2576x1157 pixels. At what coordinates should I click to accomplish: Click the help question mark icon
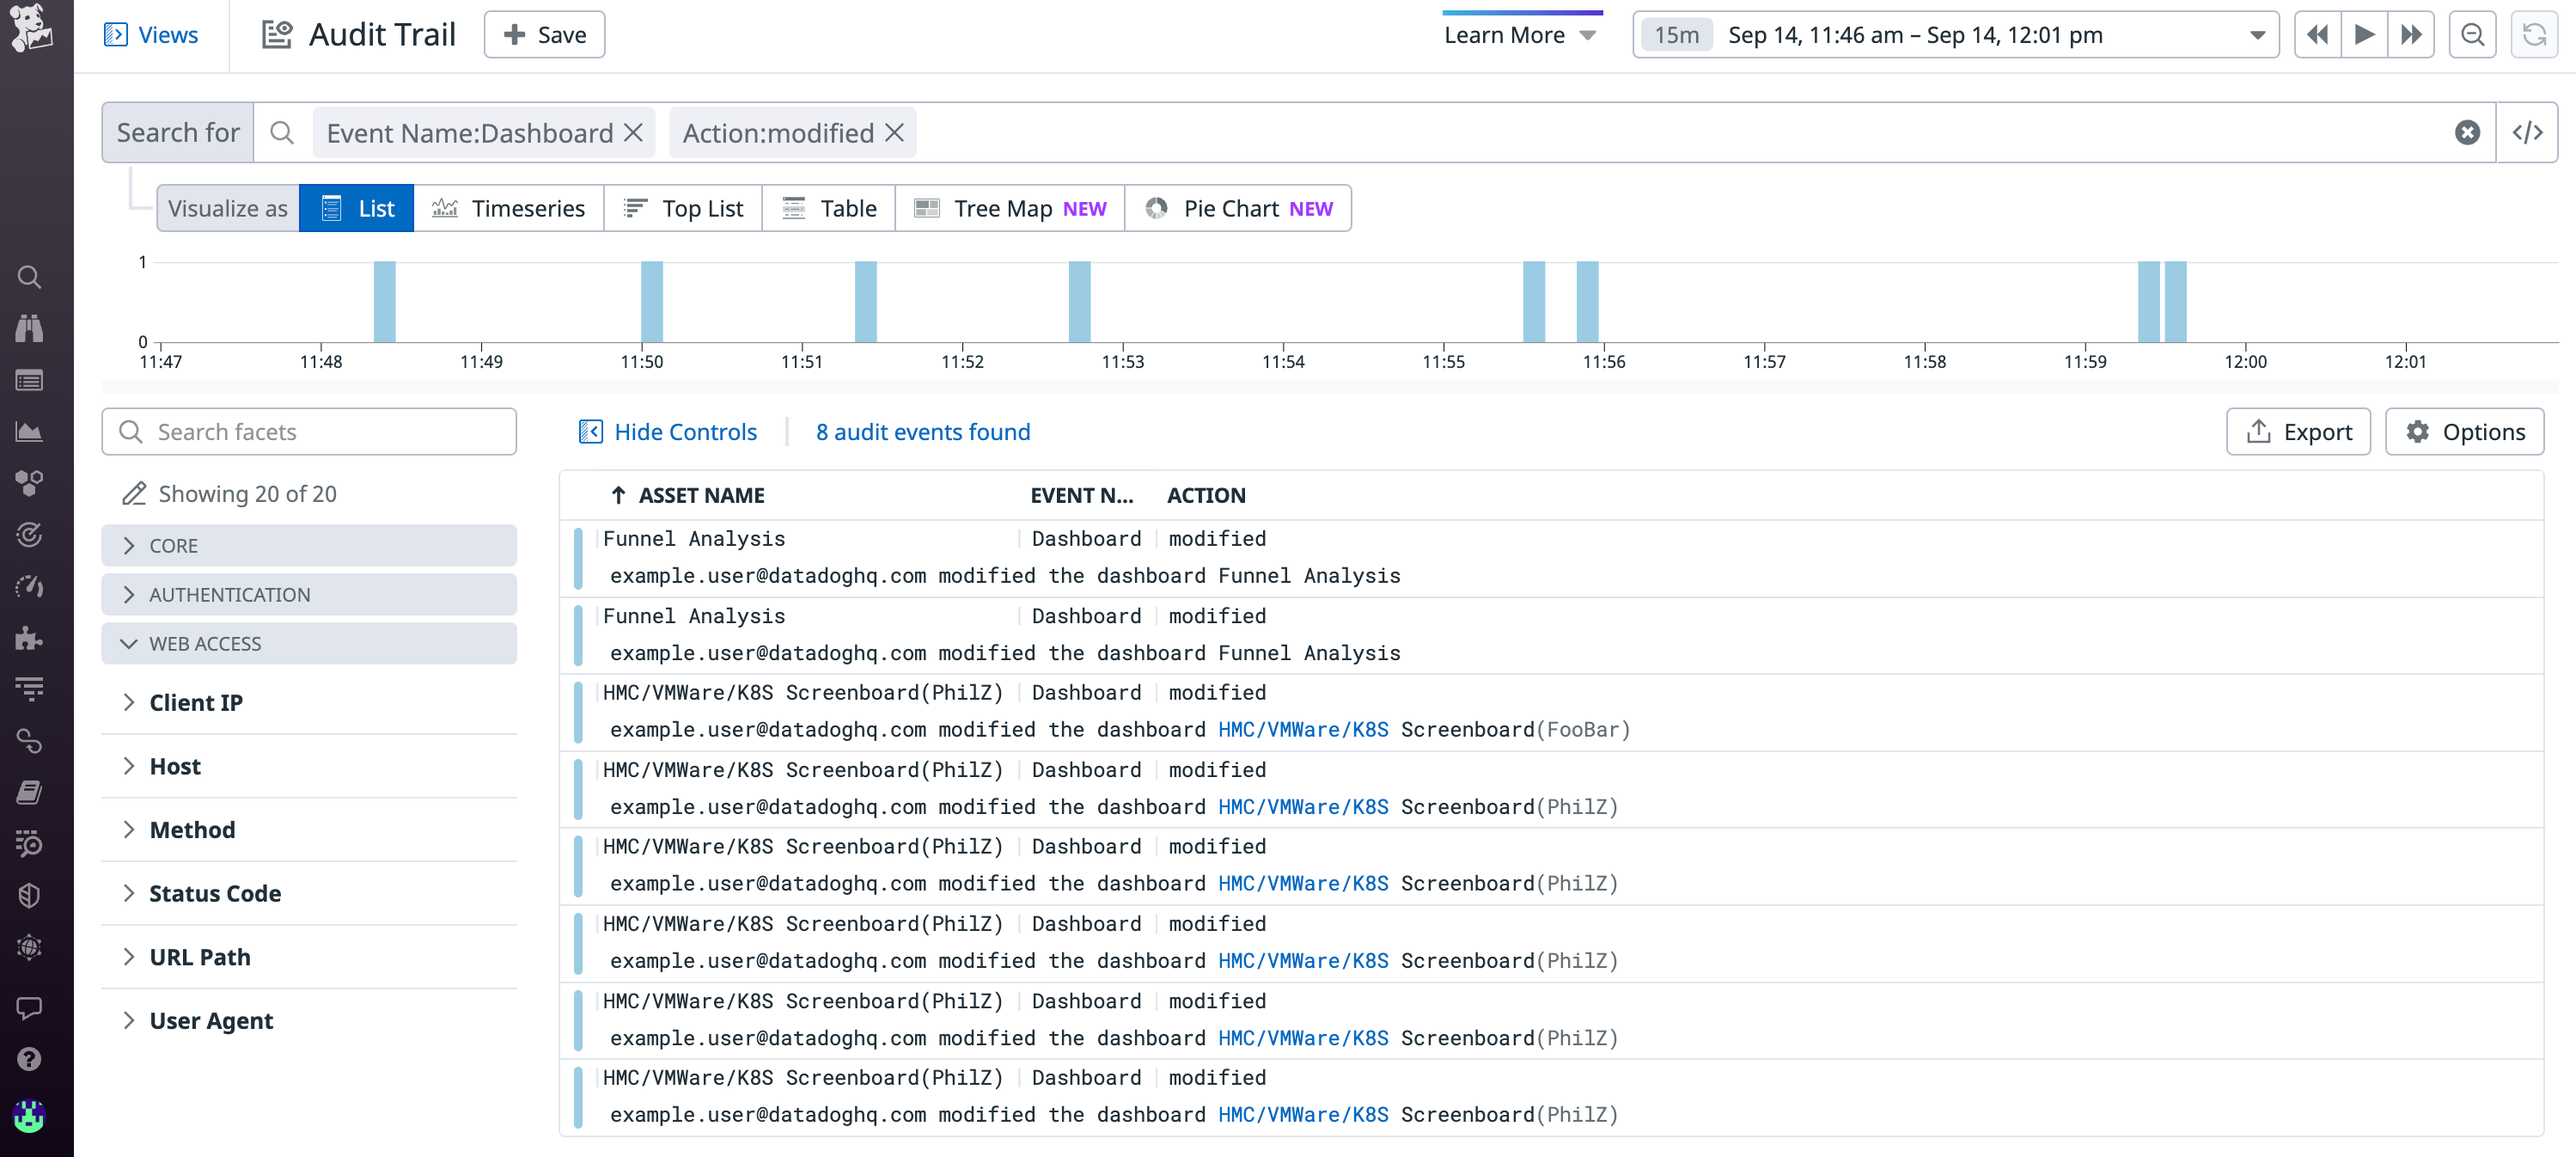(x=29, y=1059)
